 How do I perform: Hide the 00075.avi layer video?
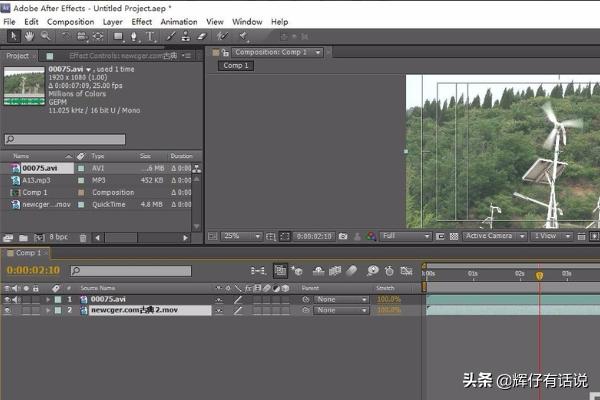pos(7,299)
